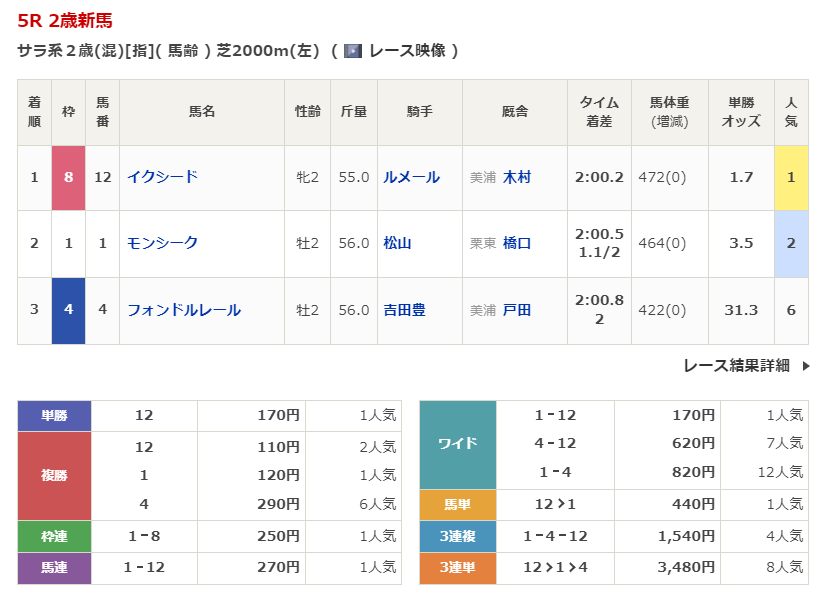This screenshot has width=827, height=594.
Task: Open trainer 木村's page
Action: click(517, 177)
